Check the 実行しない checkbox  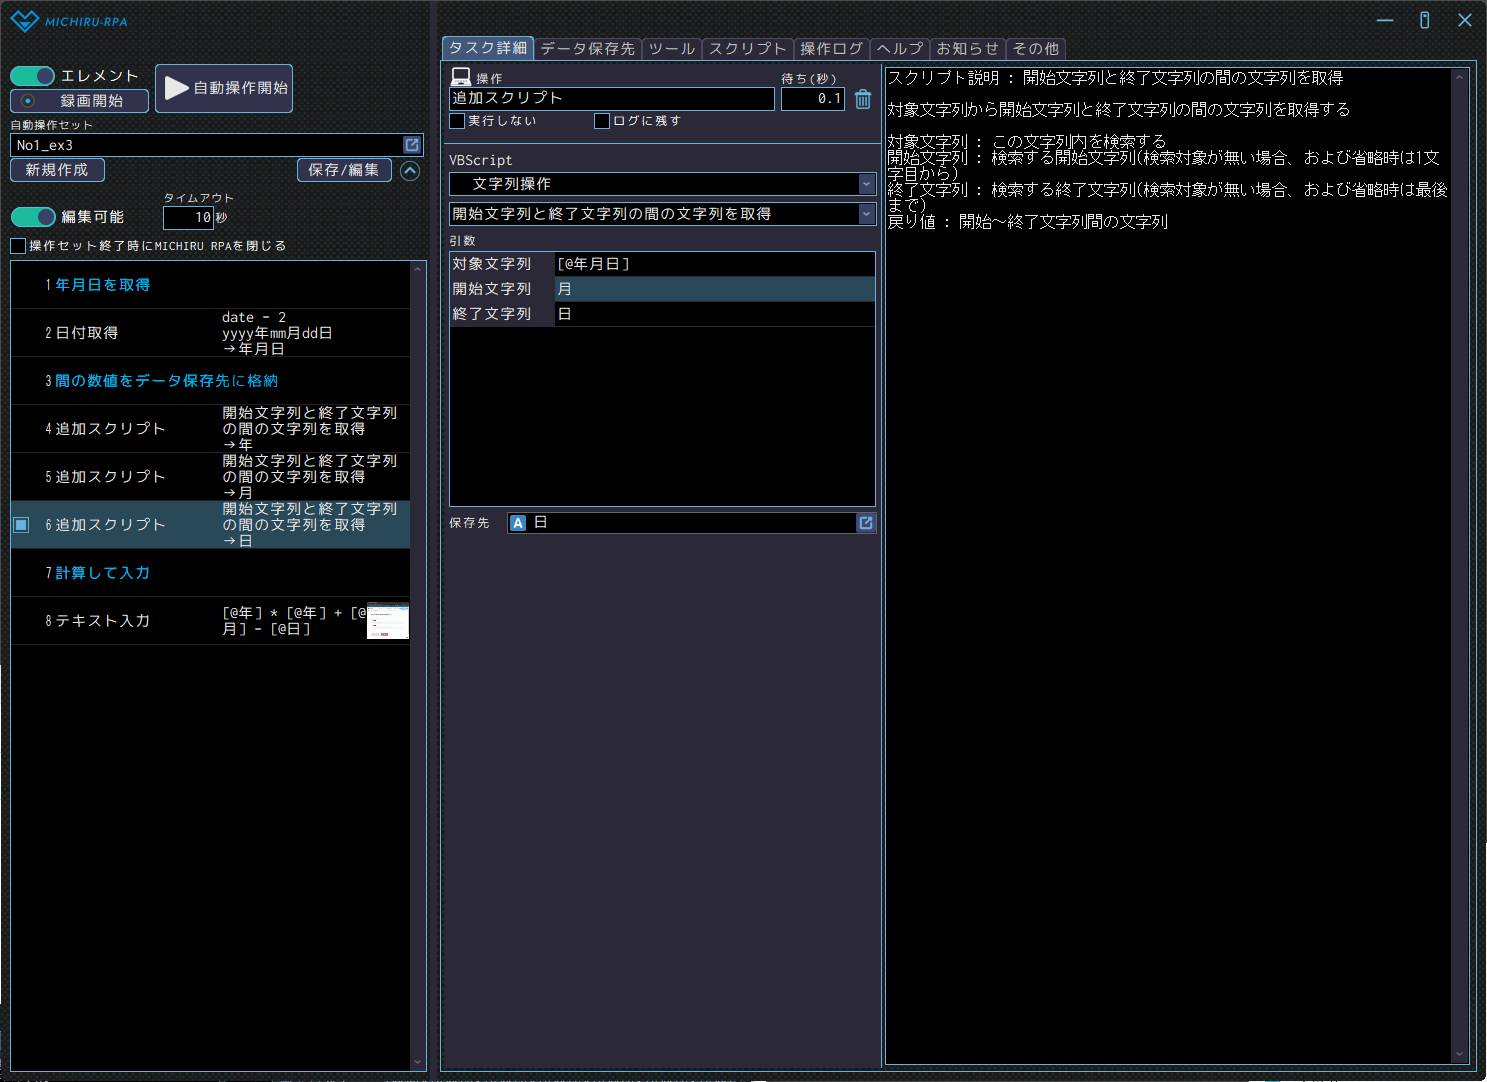(x=458, y=121)
